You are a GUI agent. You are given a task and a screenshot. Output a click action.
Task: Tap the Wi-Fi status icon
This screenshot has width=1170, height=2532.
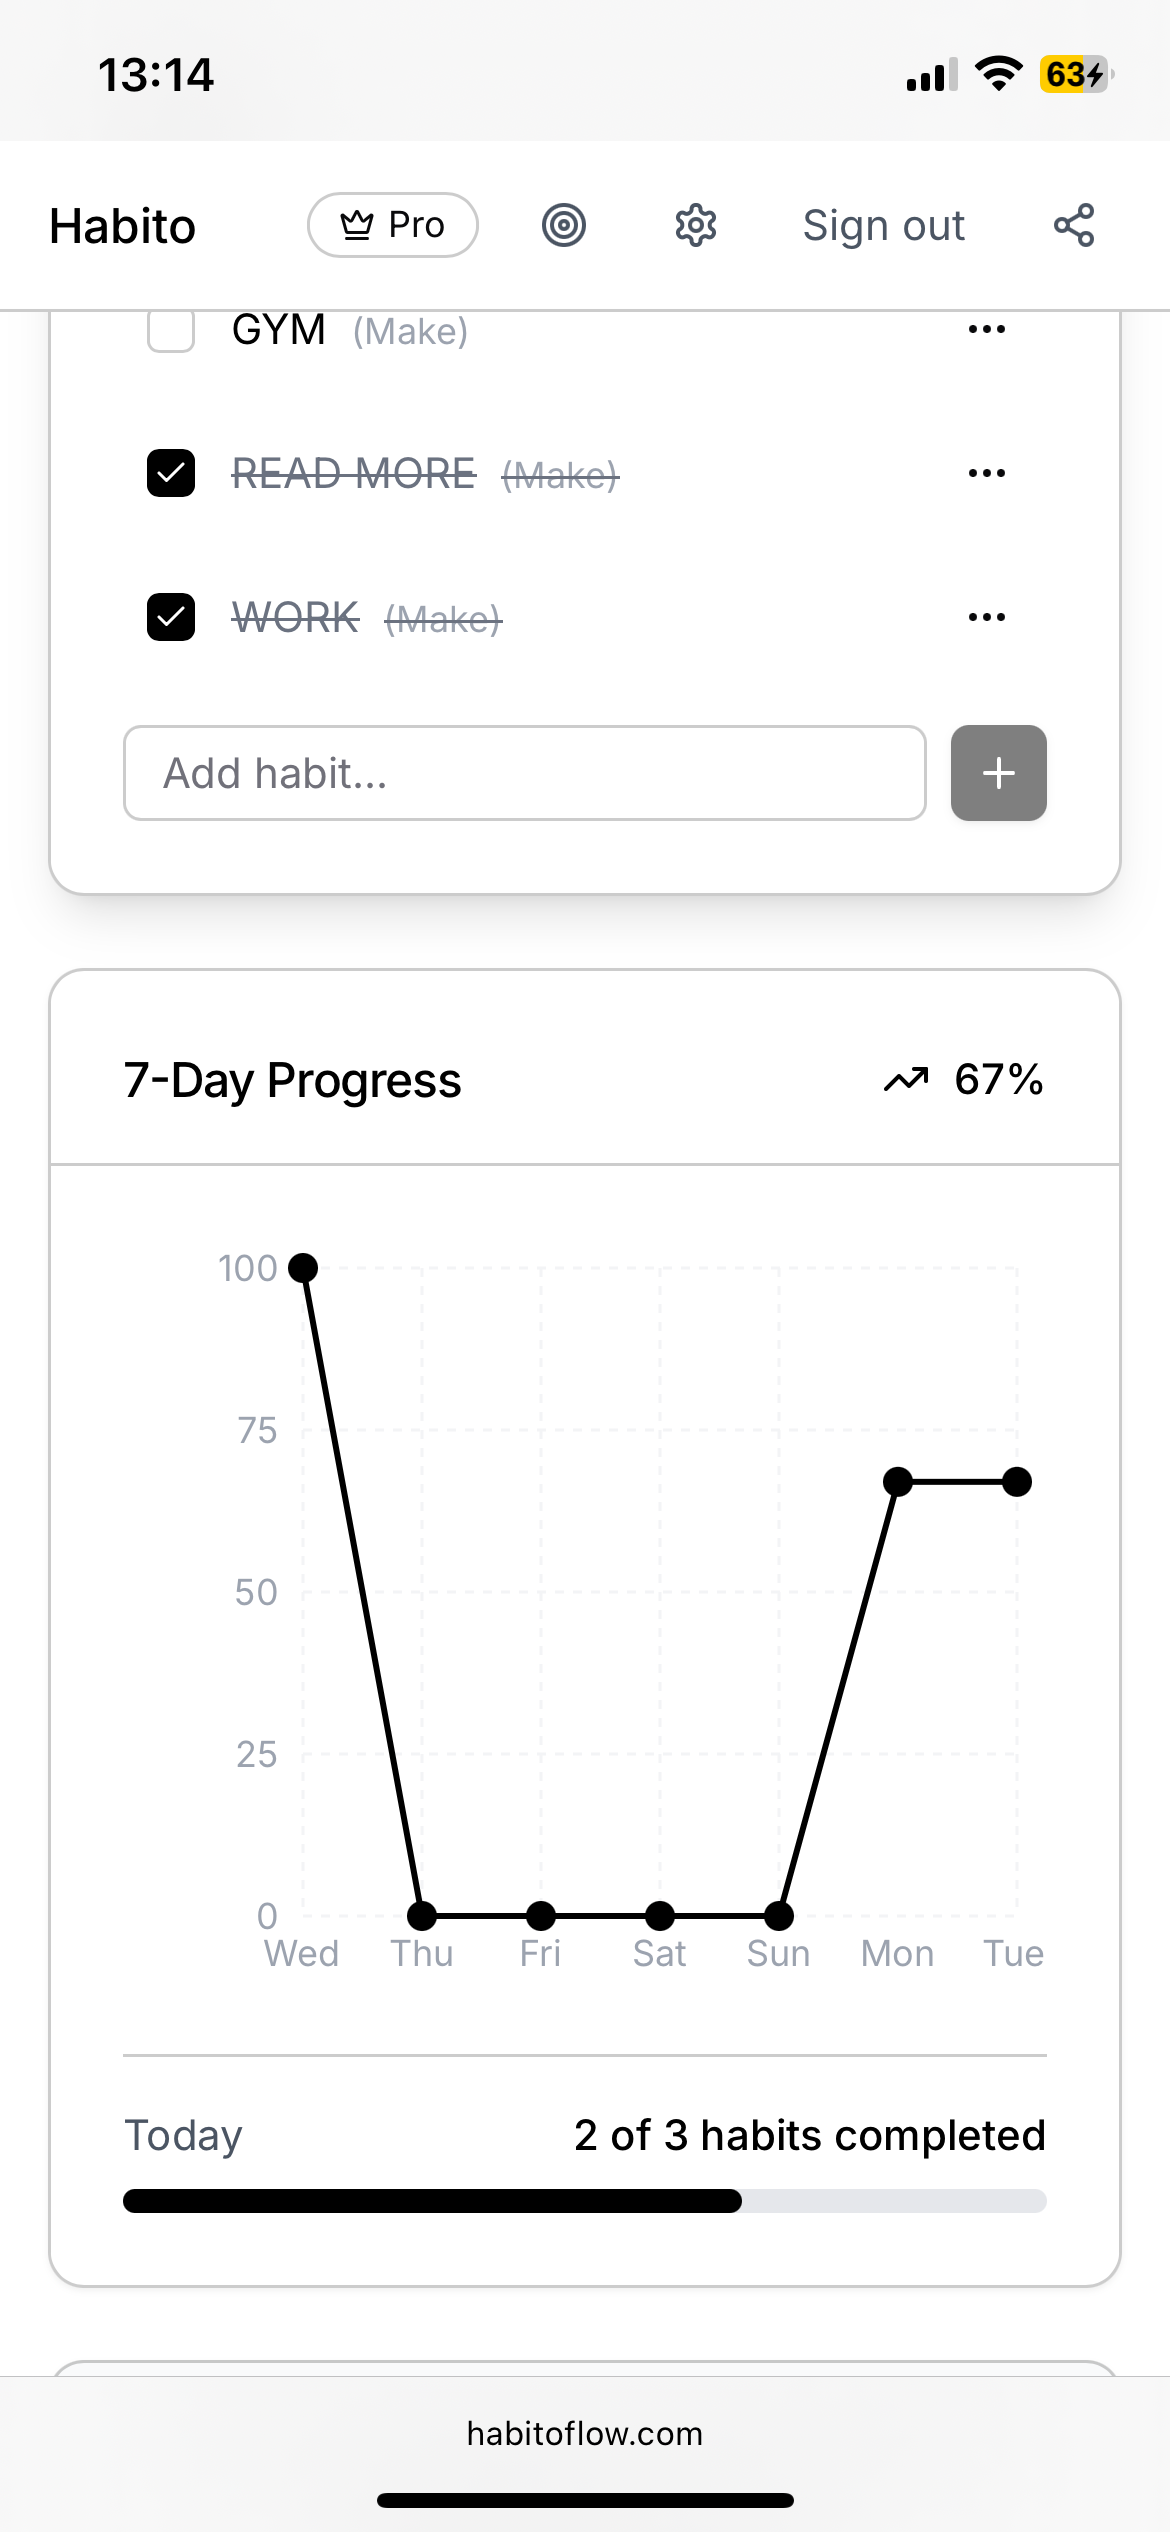point(997,74)
